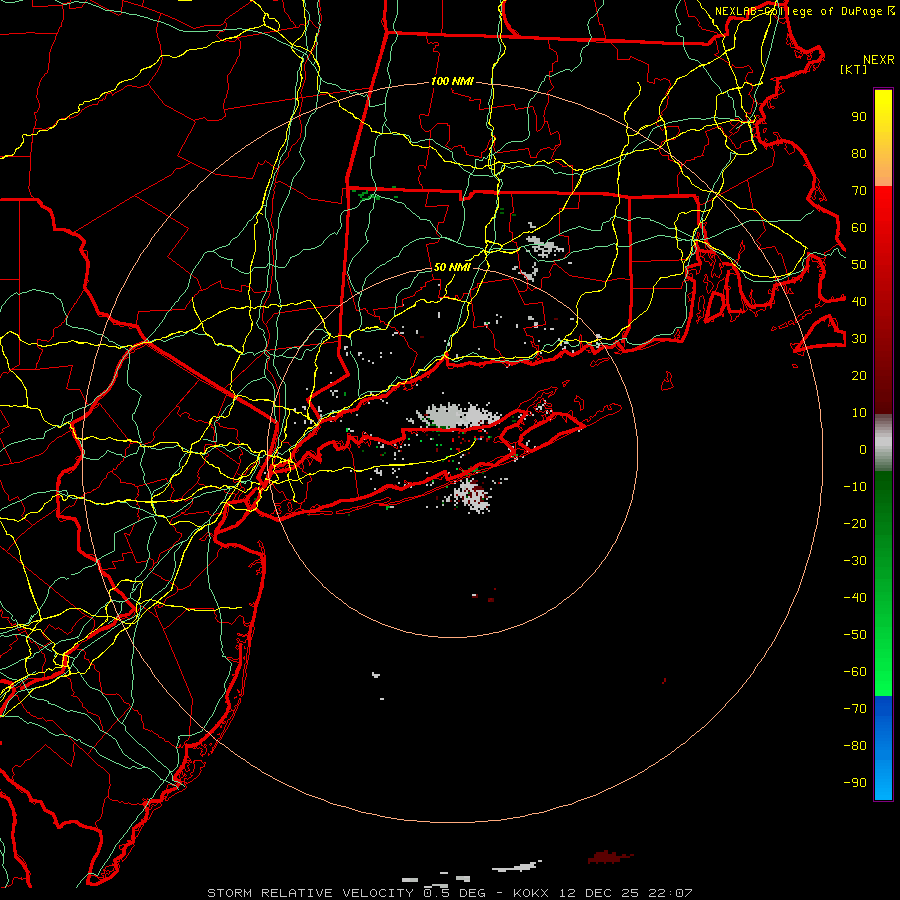Click the -30 knot scale label
This screenshot has height=900, width=900.
(x=855, y=561)
